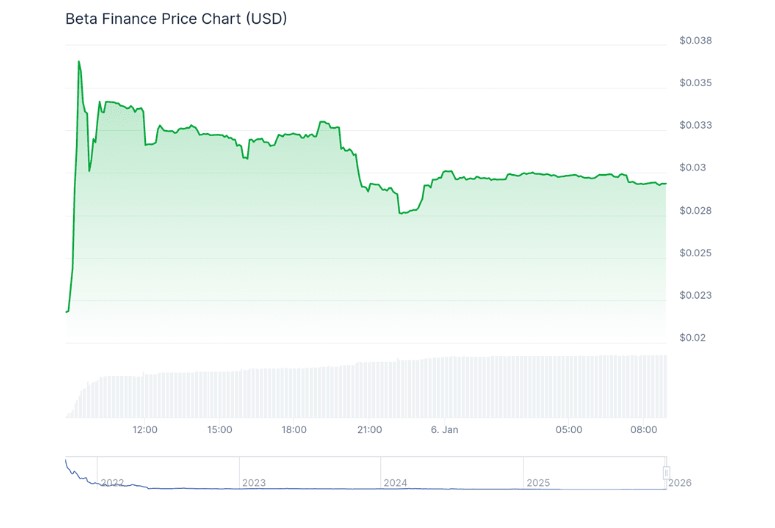Click the 2025 label in the range navigator

pyautogui.click(x=538, y=483)
